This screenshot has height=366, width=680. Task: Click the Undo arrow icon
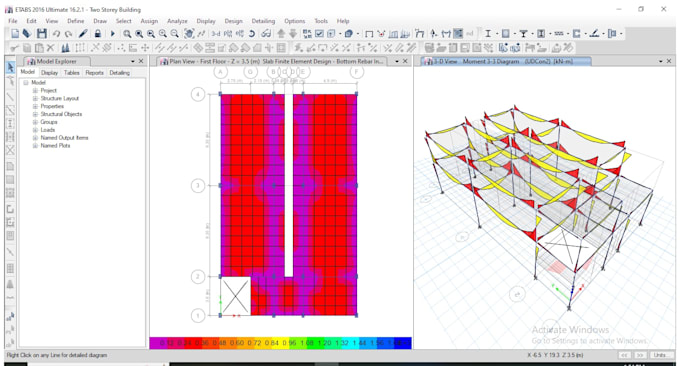tap(56, 34)
